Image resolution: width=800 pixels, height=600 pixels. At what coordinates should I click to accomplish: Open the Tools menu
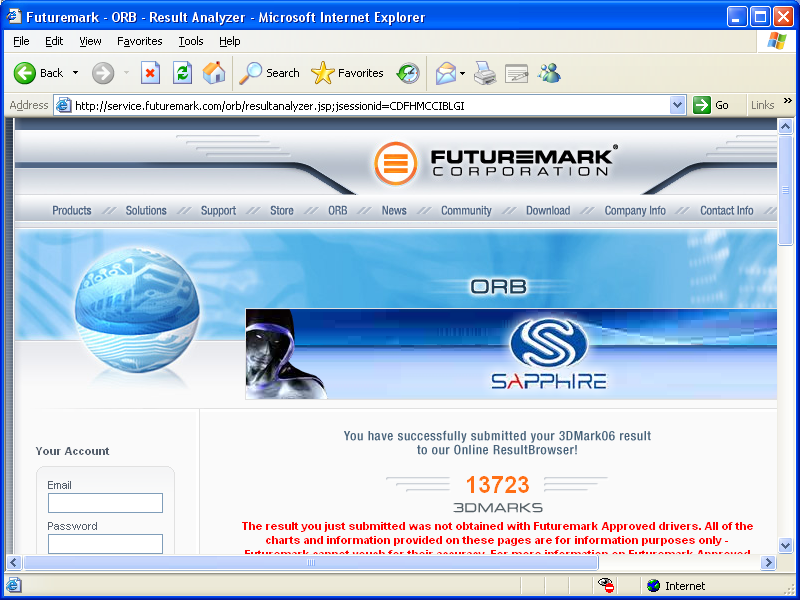point(191,41)
